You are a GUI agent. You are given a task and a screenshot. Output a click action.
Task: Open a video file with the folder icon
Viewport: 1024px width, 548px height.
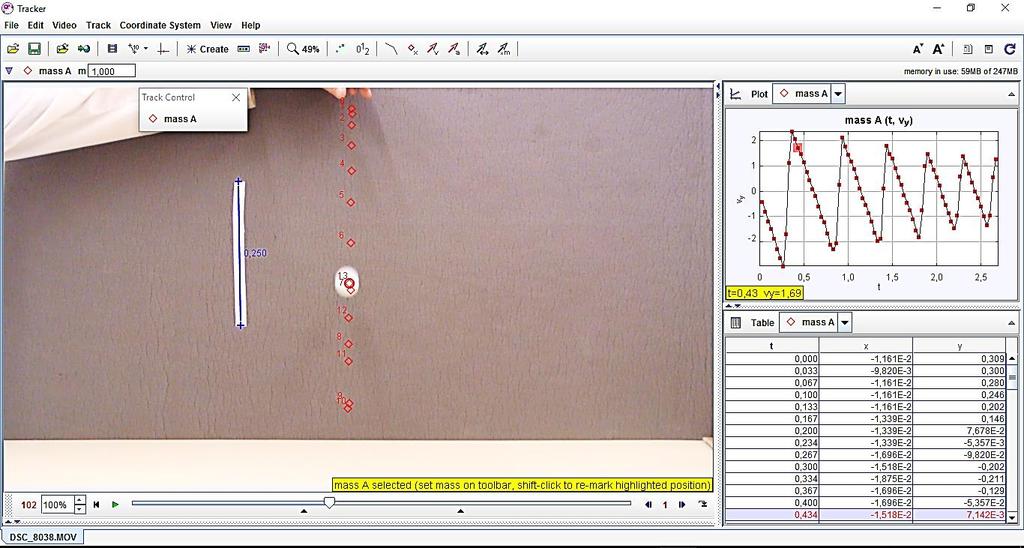pyautogui.click(x=13, y=49)
